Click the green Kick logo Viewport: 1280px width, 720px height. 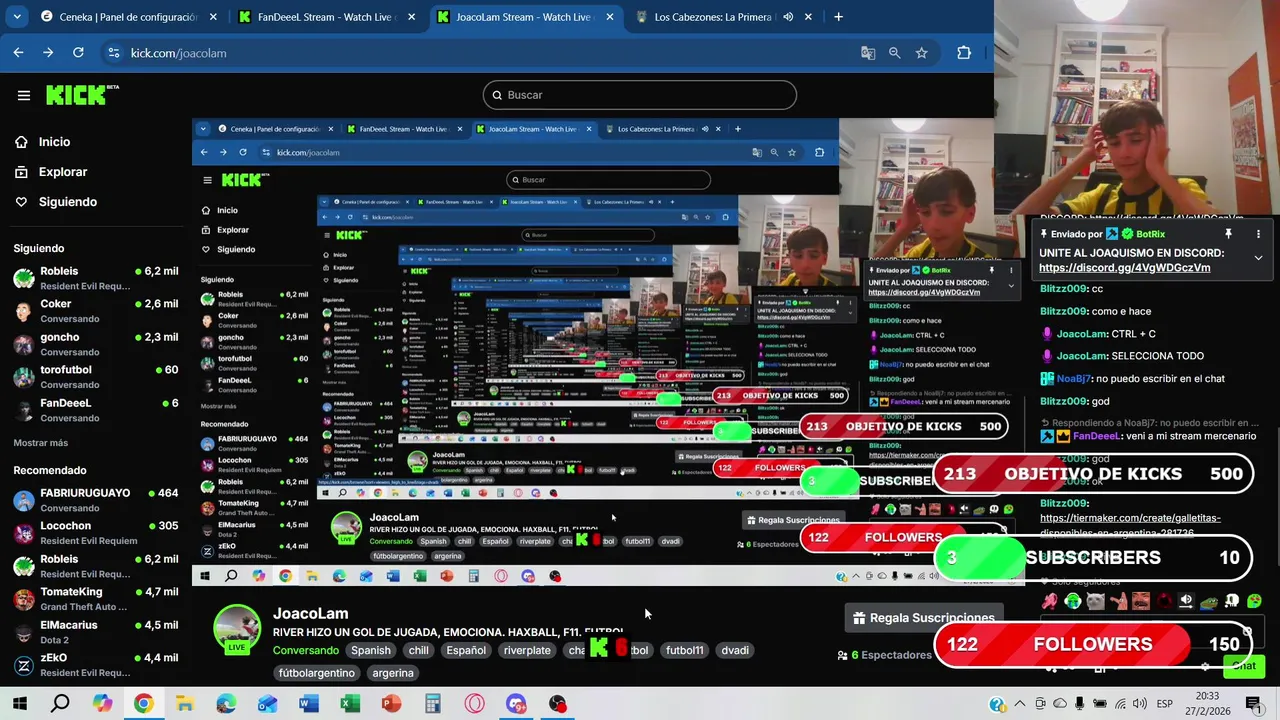click(82, 95)
